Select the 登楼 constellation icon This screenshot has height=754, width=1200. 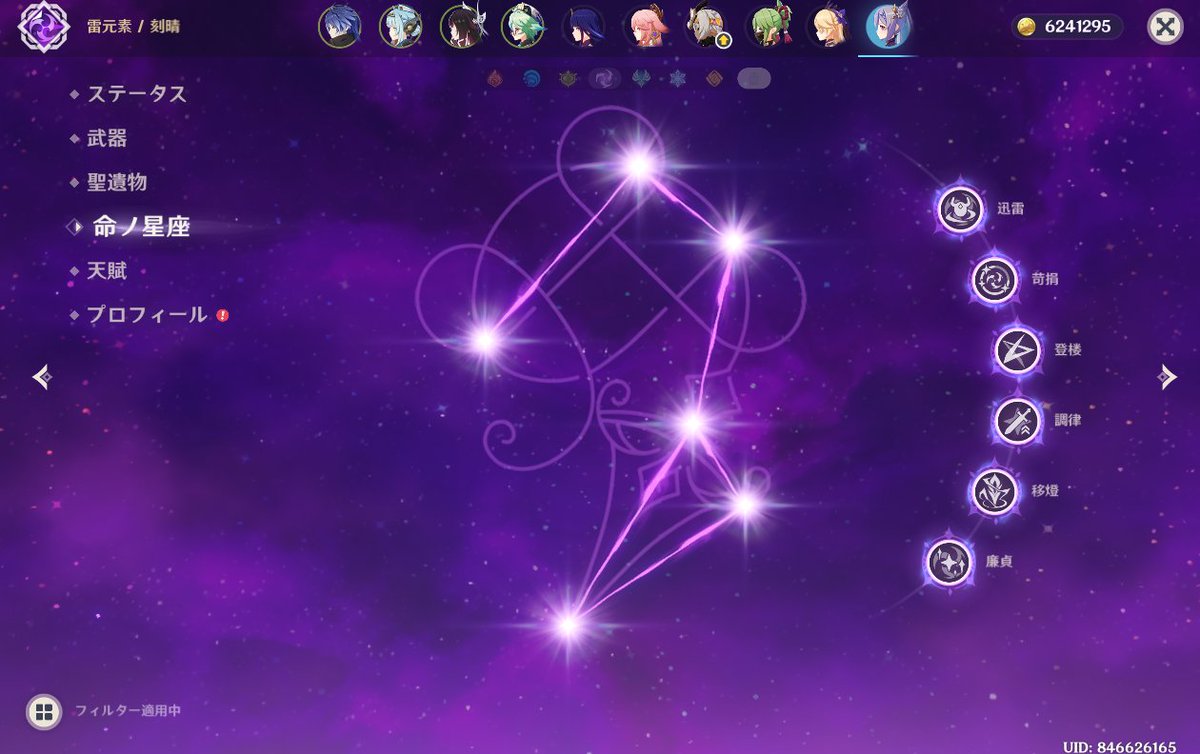point(1017,351)
